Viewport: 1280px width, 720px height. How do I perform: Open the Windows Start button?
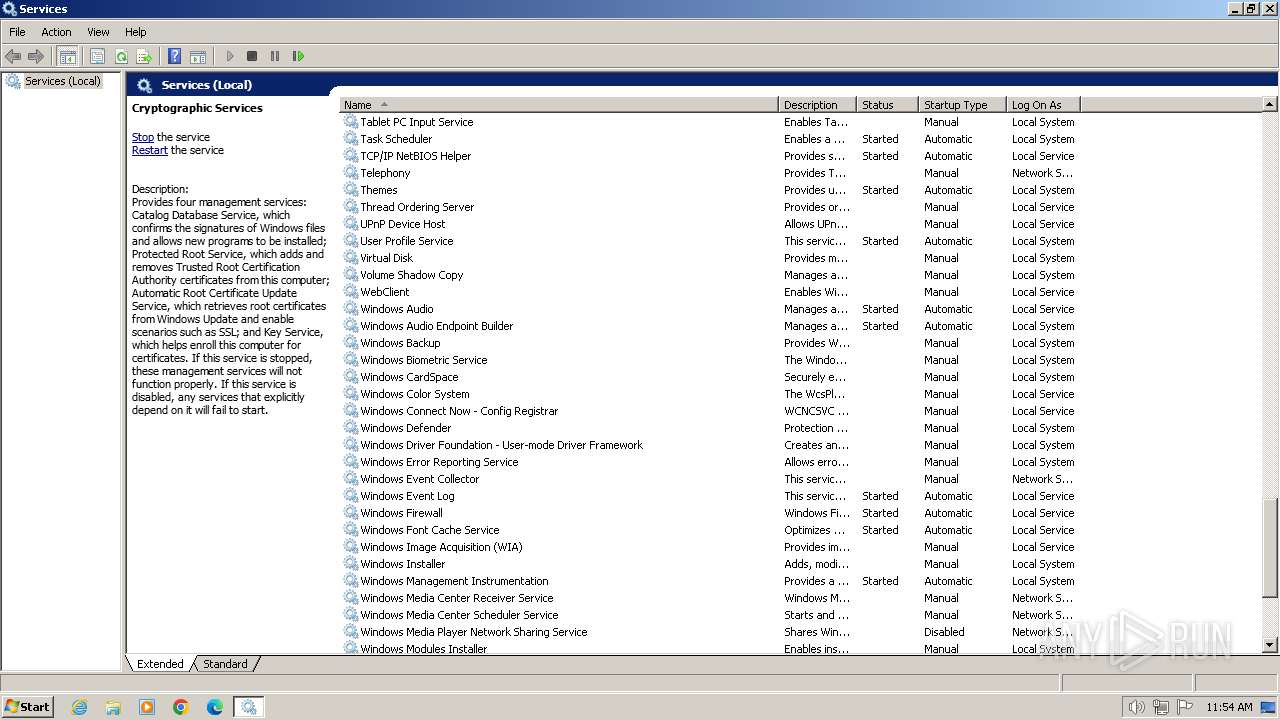pos(28,706)
